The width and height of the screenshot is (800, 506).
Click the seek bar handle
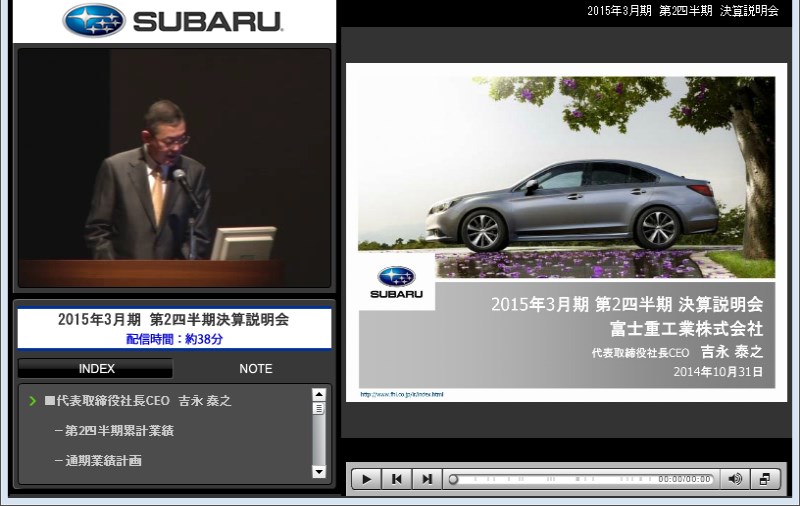pos(453,479)
